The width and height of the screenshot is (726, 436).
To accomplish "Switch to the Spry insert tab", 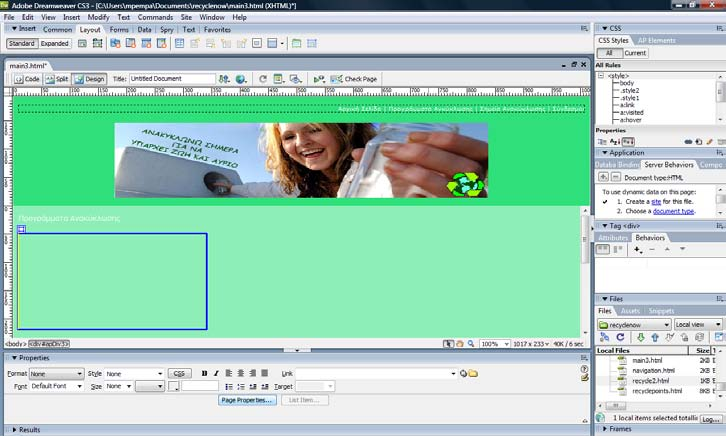I will pyautogui.click(x=167, y=29).
